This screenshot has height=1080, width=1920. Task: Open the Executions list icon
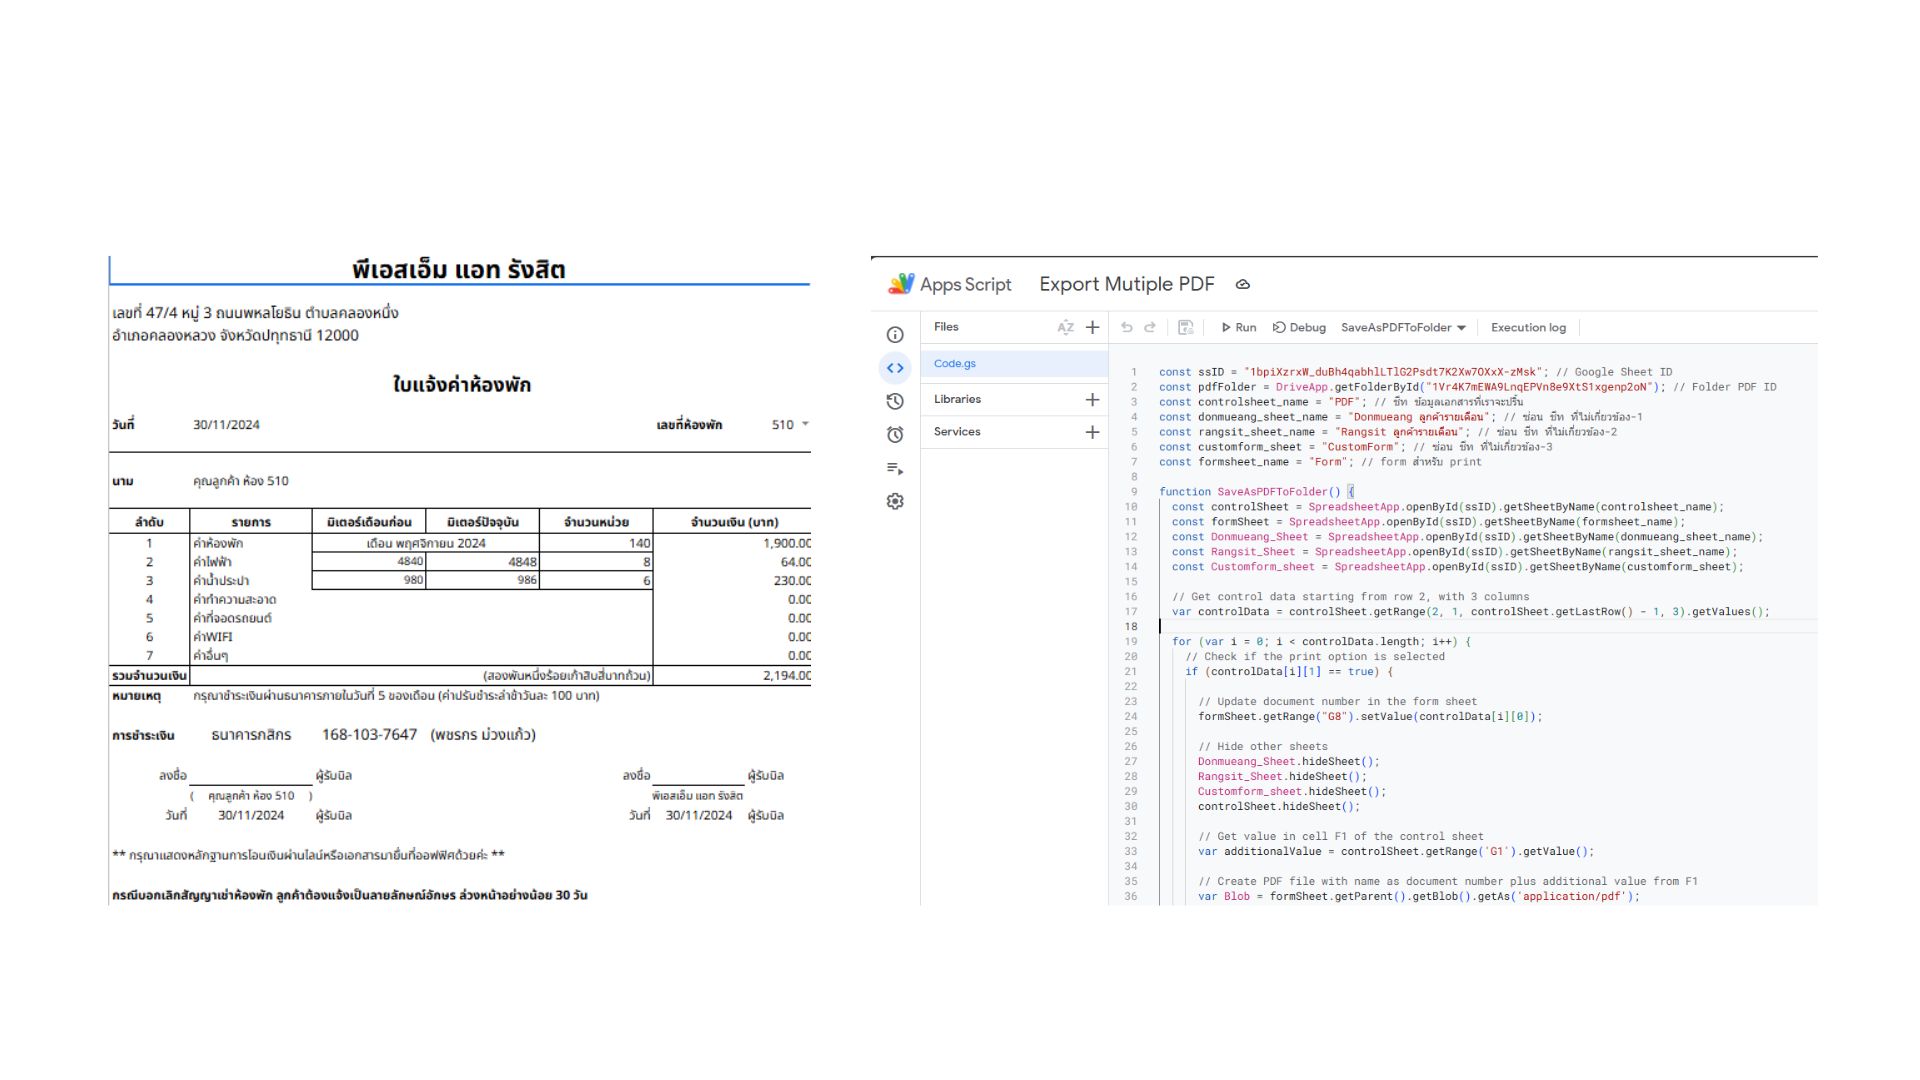click(x=895, y=468)
